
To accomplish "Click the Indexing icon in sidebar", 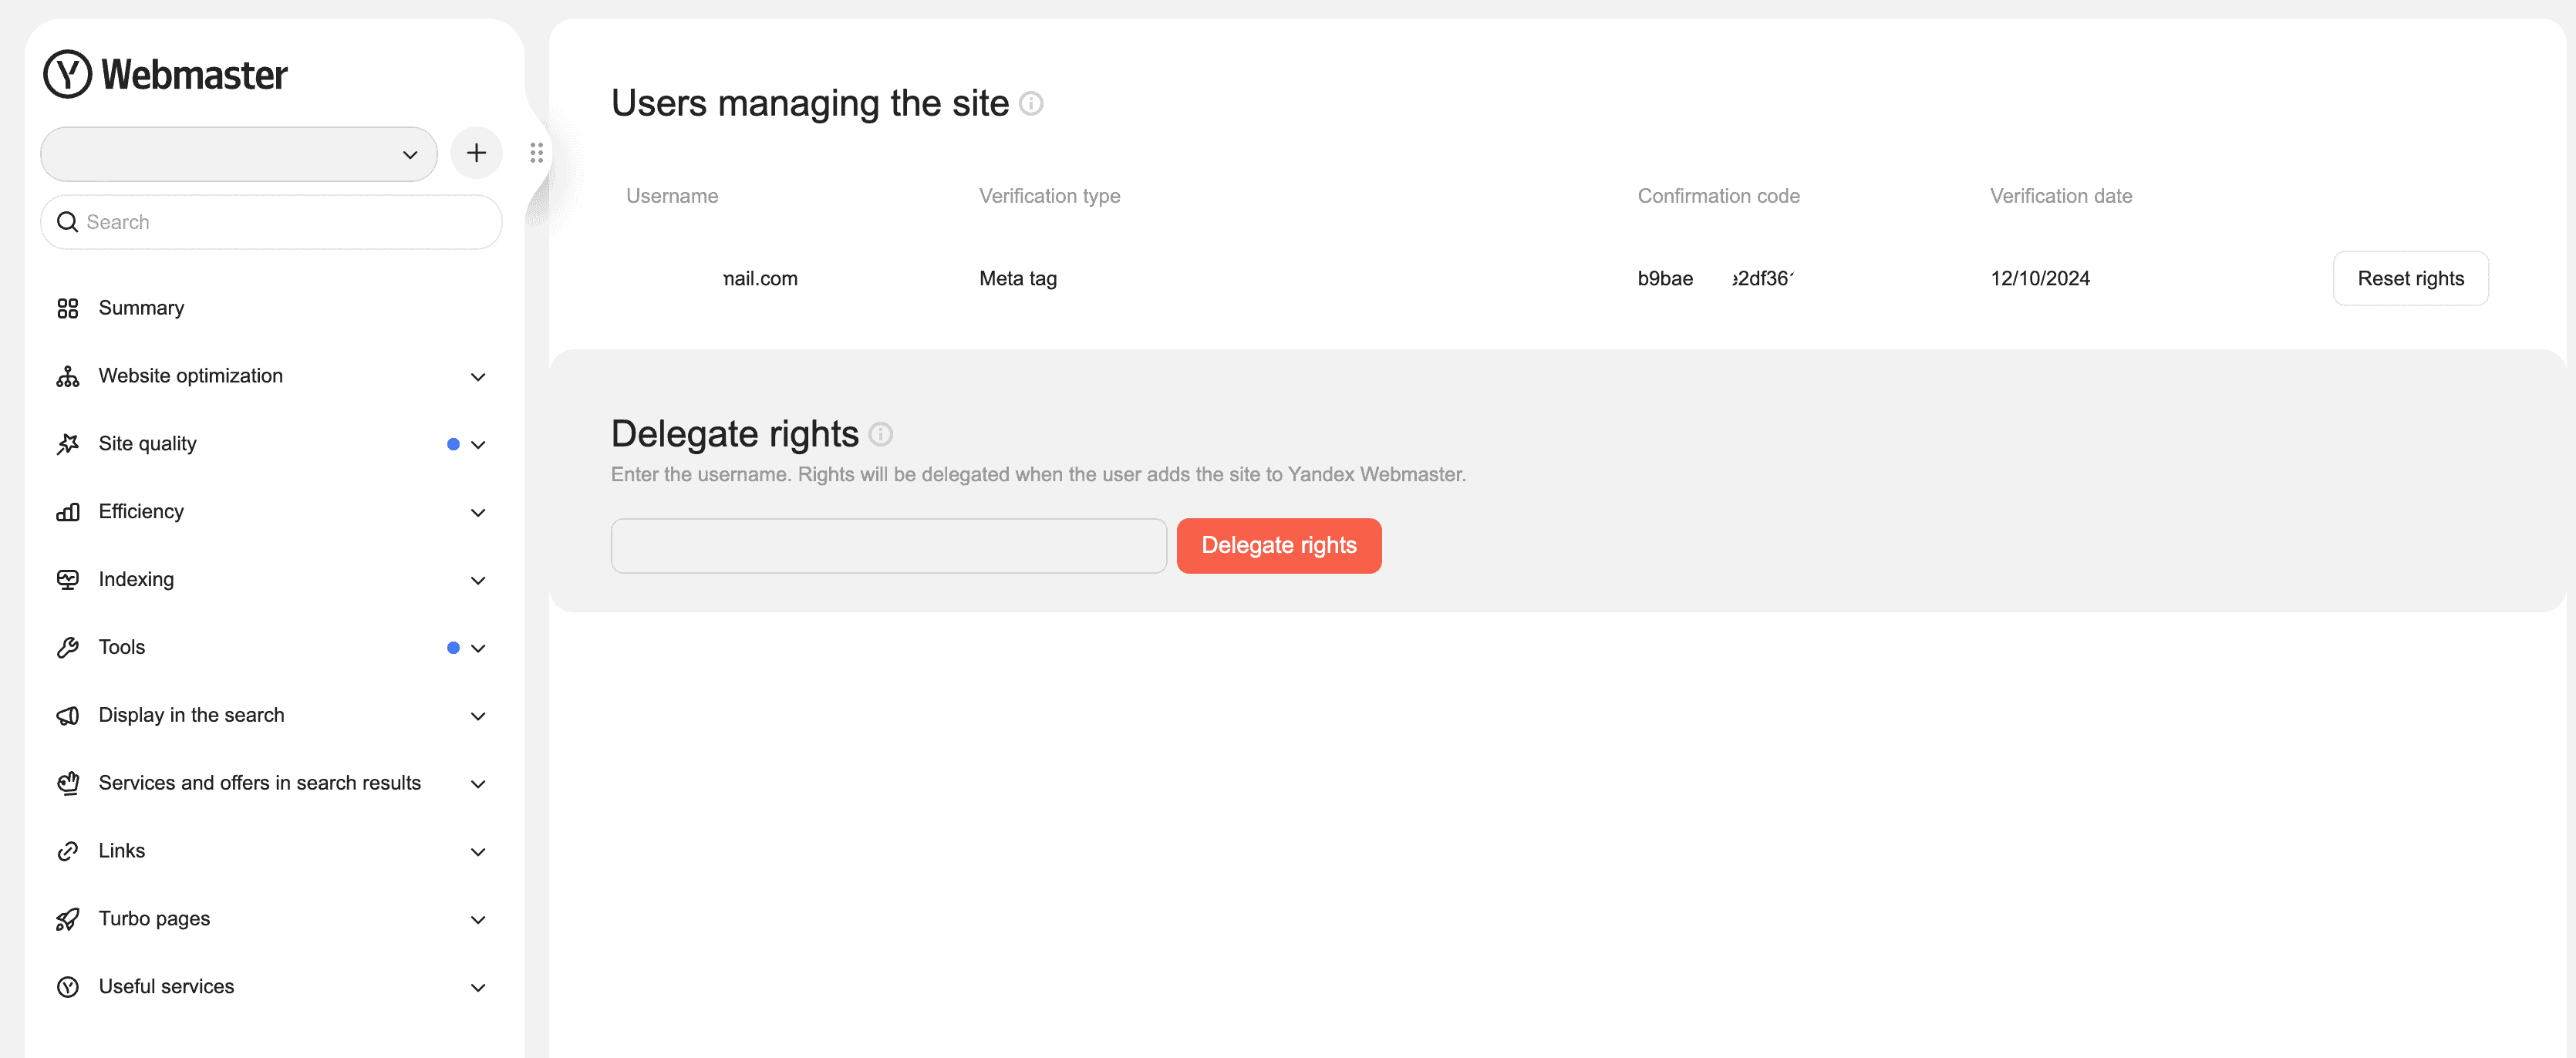I will click(66, 578).
